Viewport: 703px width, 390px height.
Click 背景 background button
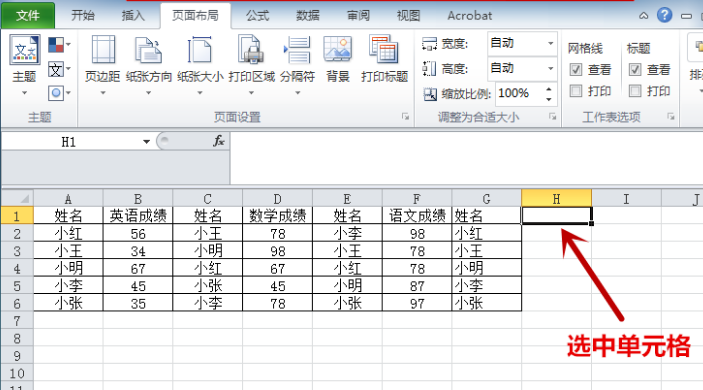click(x=338, y=58)
